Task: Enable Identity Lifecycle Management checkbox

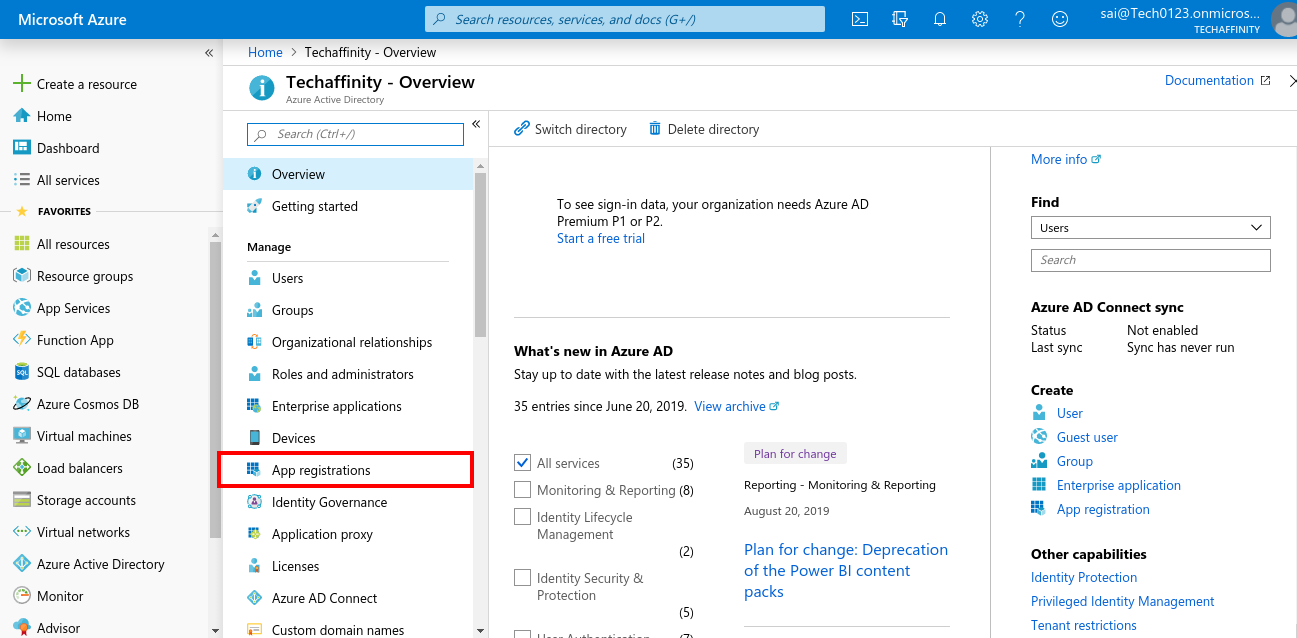Action: coord(522,517)
